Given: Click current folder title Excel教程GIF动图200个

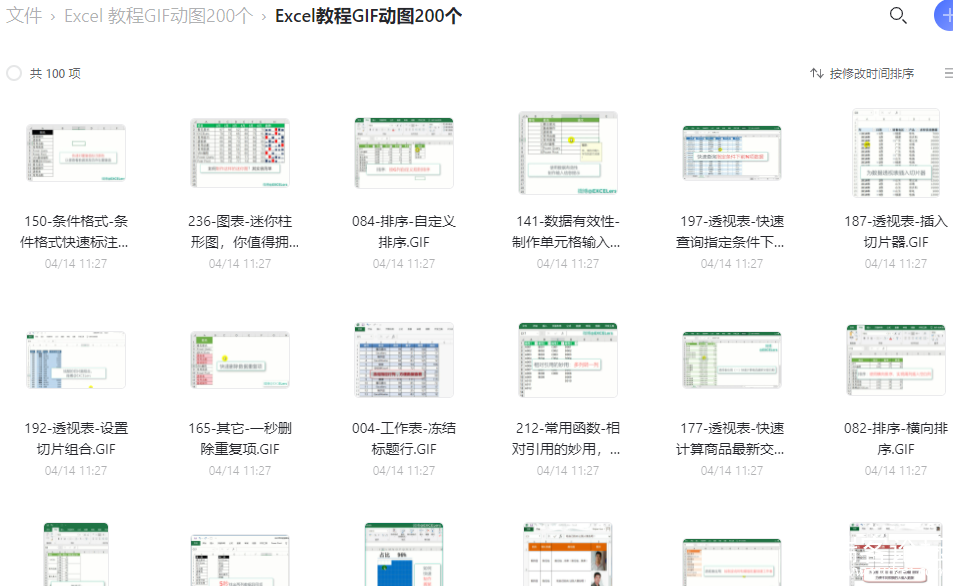Looking at the screenshot, I should tap(368, 16).
